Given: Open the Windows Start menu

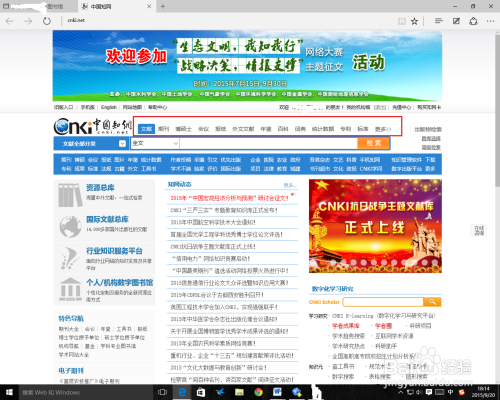Looking at the screenshot, I should [x=9, y=392].
